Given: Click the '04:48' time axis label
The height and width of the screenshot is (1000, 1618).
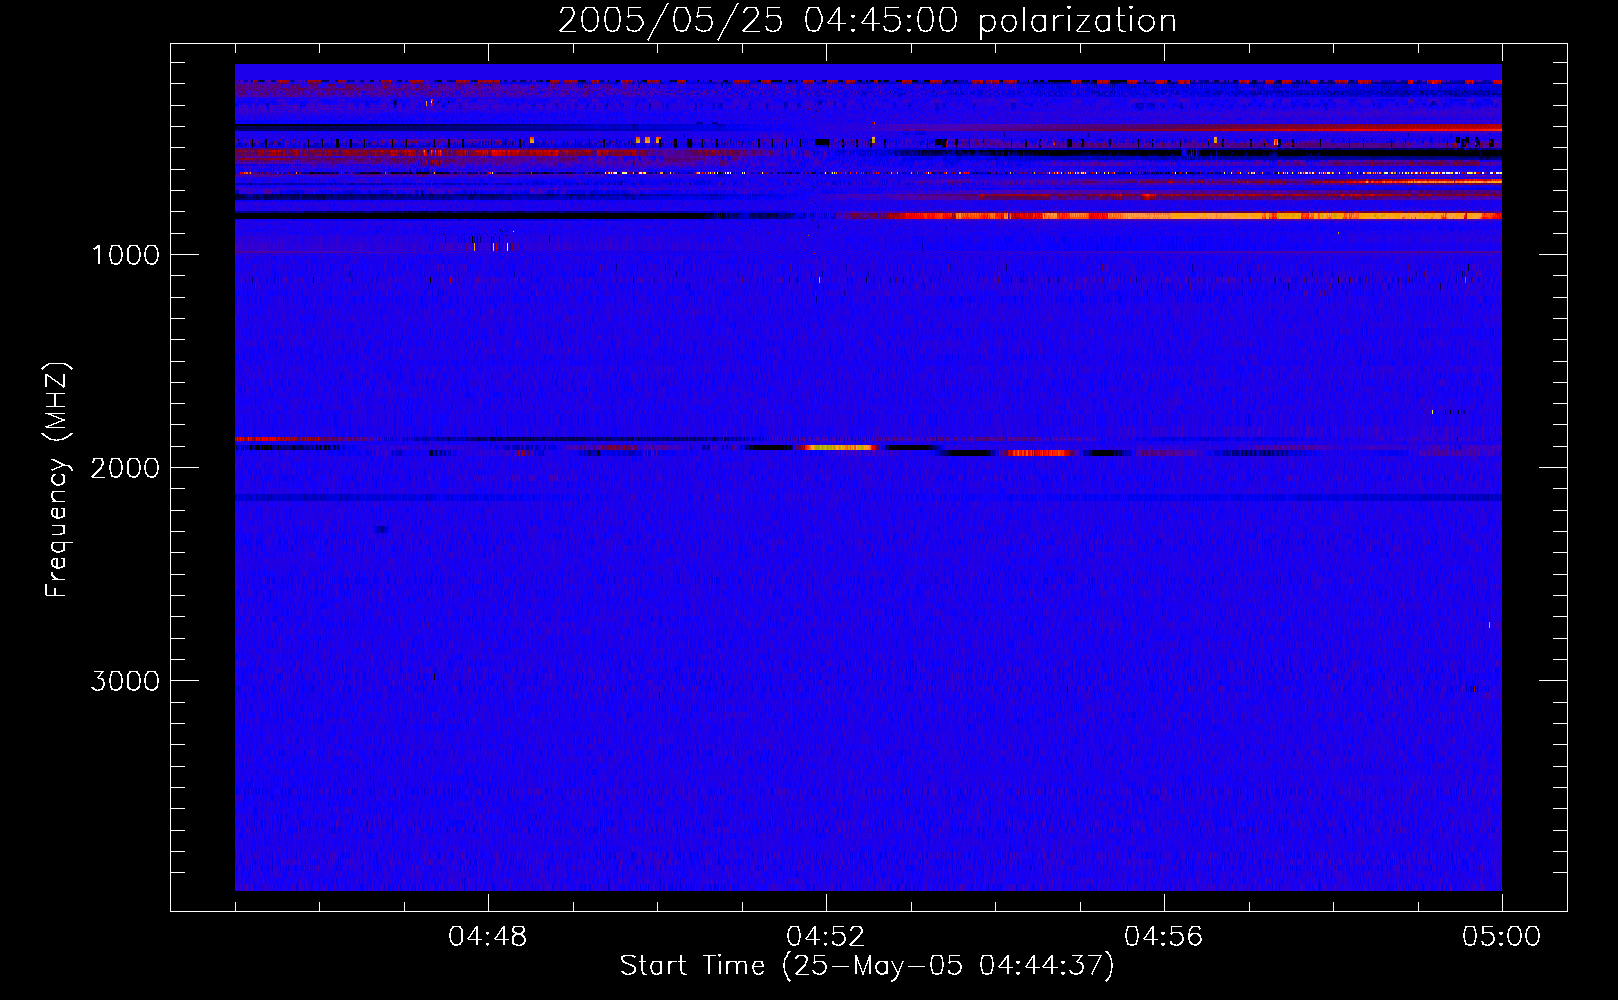Looking at the screenshot, I should click(488, 937).
